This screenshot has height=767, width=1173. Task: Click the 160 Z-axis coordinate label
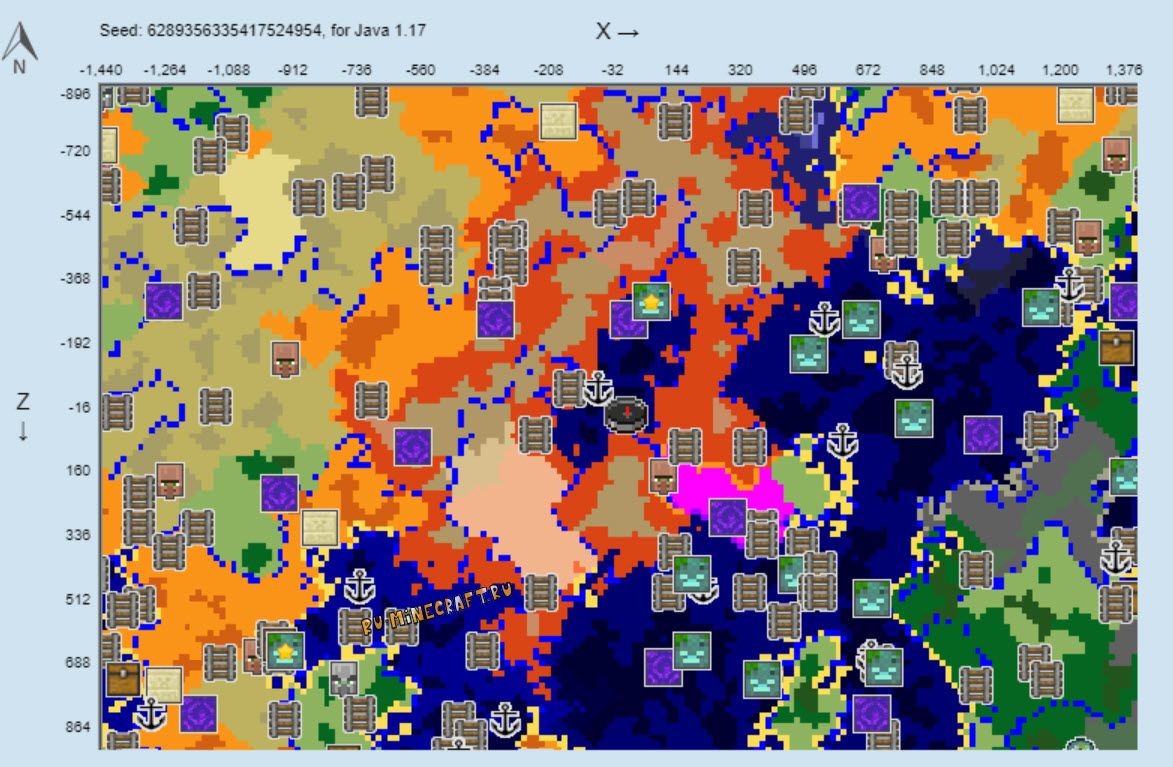[x=78, y=471]
